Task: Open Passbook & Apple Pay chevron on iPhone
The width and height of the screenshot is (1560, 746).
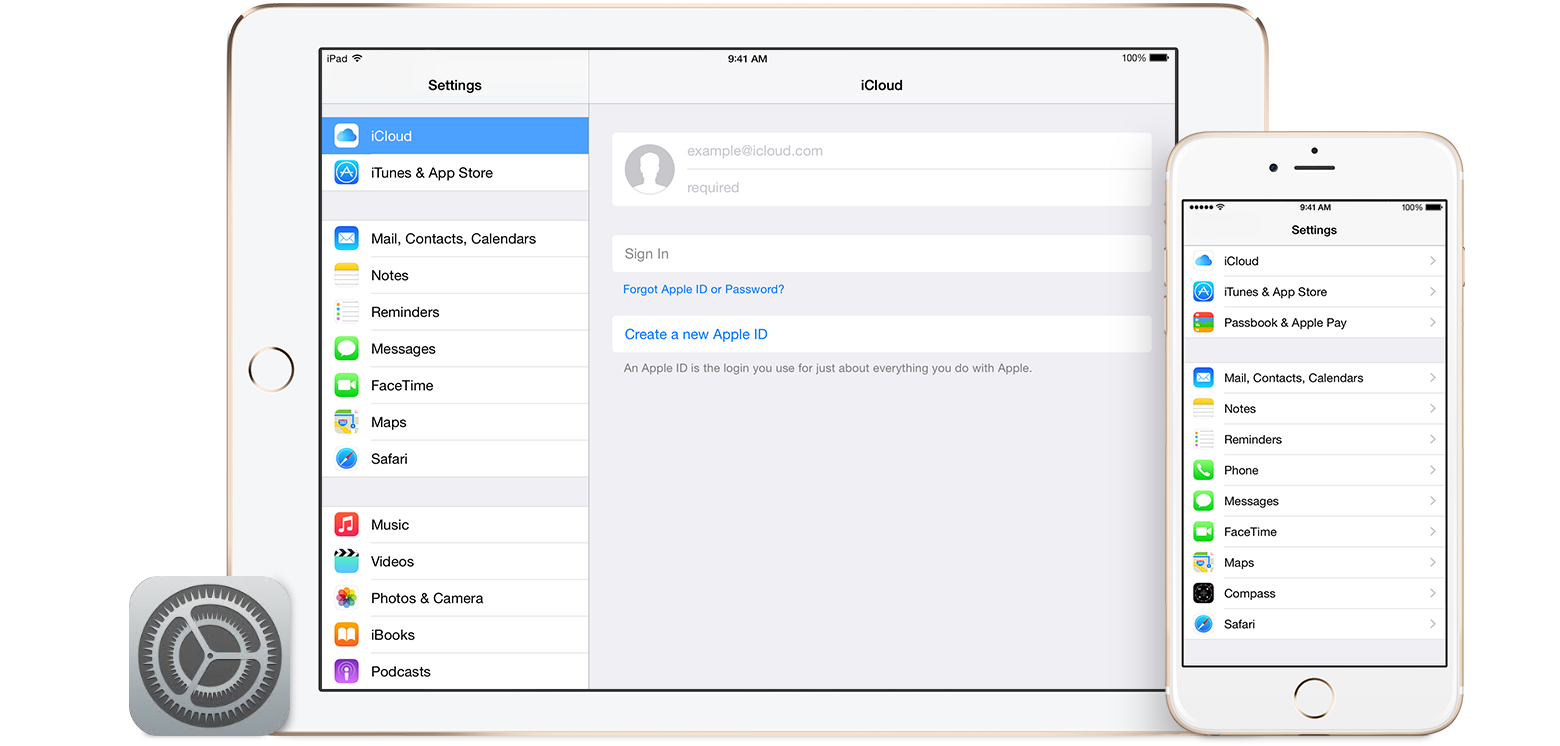Action: 1433,323
